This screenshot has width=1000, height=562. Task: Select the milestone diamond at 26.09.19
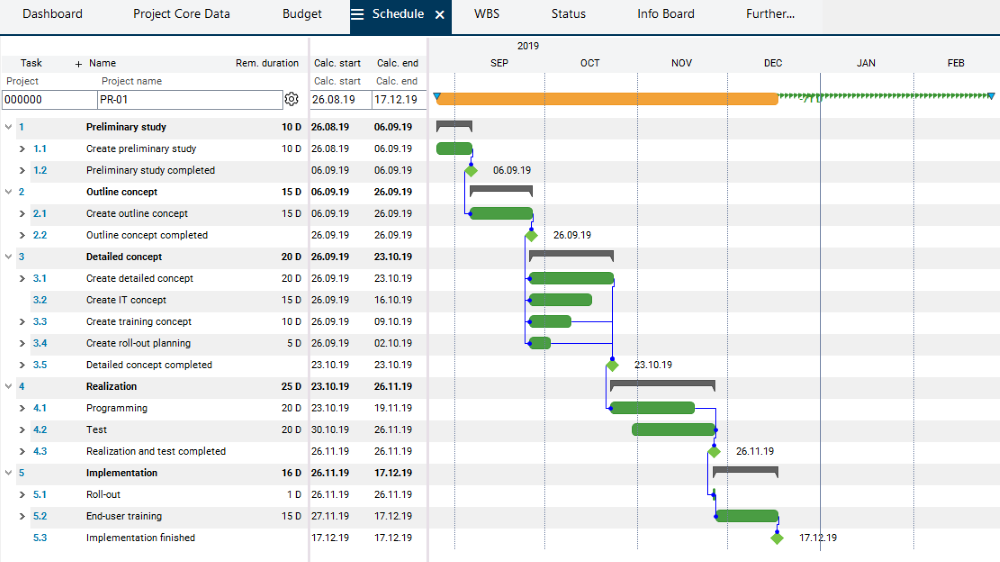531,236
